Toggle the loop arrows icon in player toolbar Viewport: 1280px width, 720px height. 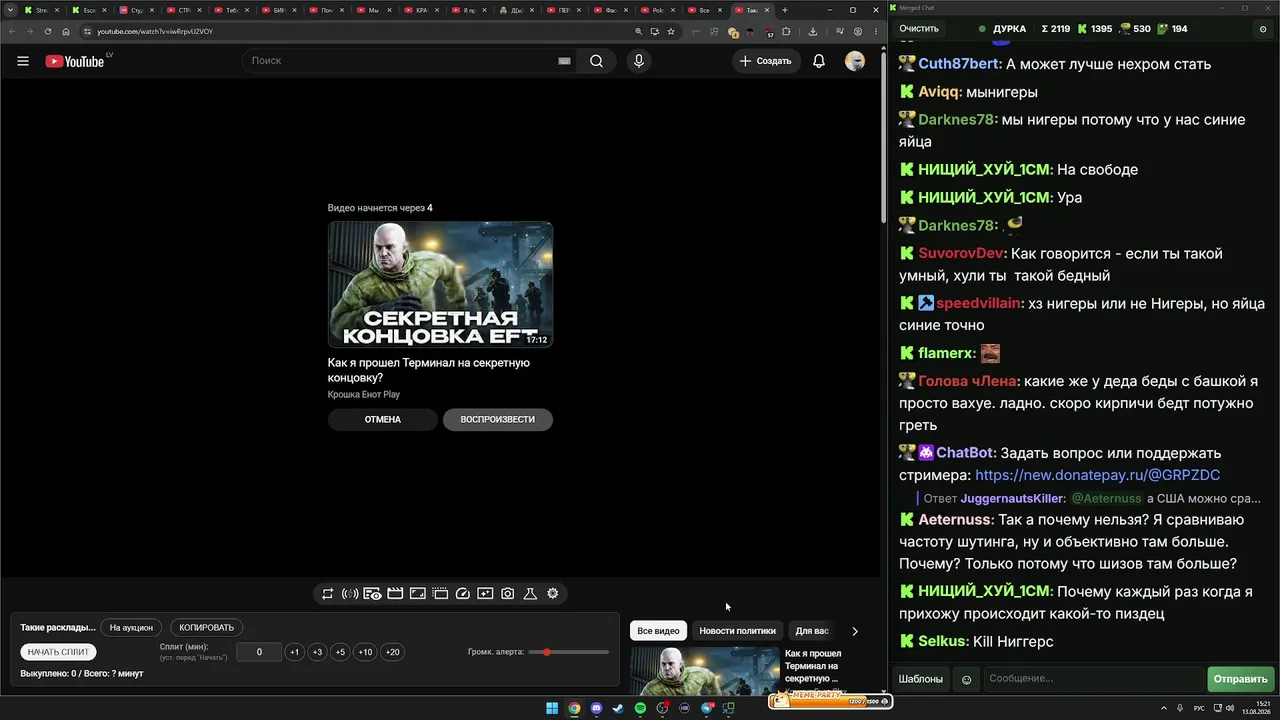[327, 594]
